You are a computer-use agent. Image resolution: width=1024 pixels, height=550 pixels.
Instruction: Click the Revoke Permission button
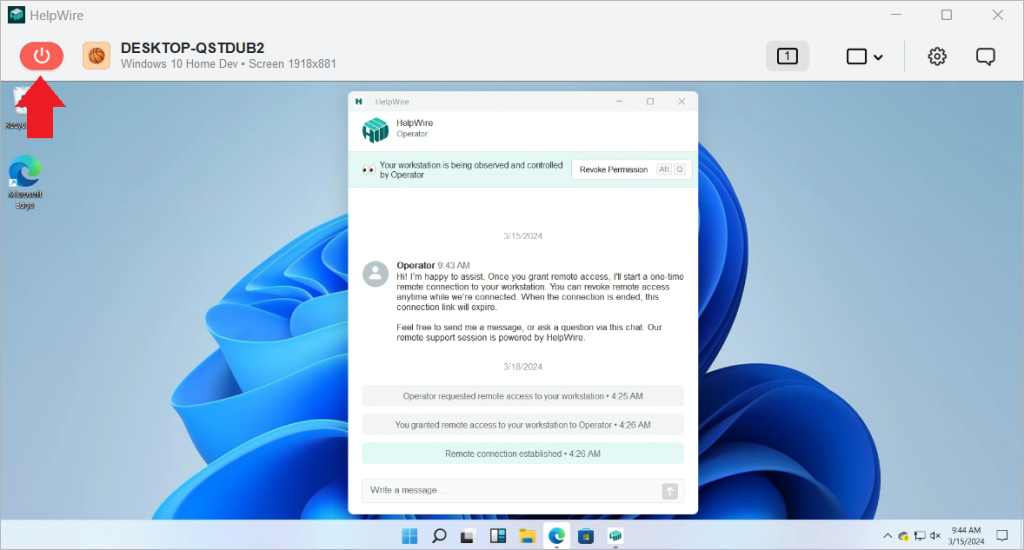coord(613,169)
